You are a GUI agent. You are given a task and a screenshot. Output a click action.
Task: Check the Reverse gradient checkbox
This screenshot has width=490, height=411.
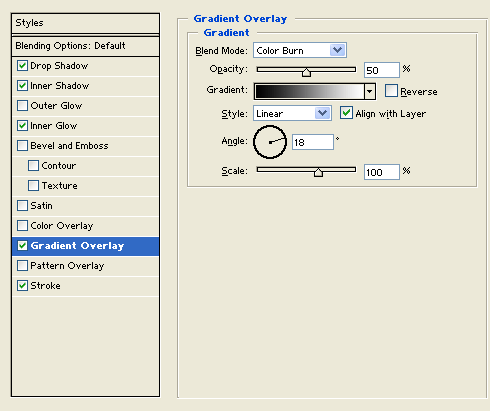(x=391, y=91)
